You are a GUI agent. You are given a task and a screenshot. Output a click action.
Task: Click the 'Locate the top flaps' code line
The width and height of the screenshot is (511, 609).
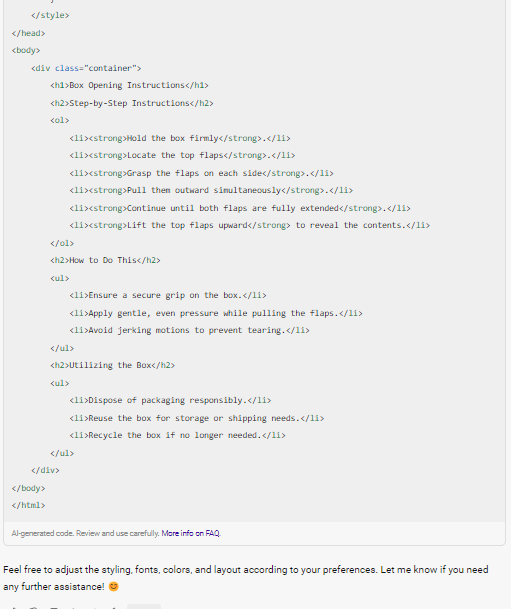point(182,155)
